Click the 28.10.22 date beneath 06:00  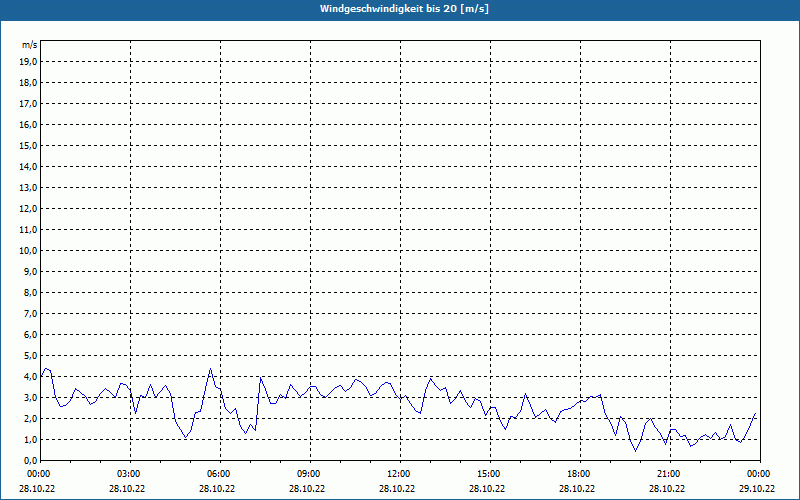pos(217,488)
